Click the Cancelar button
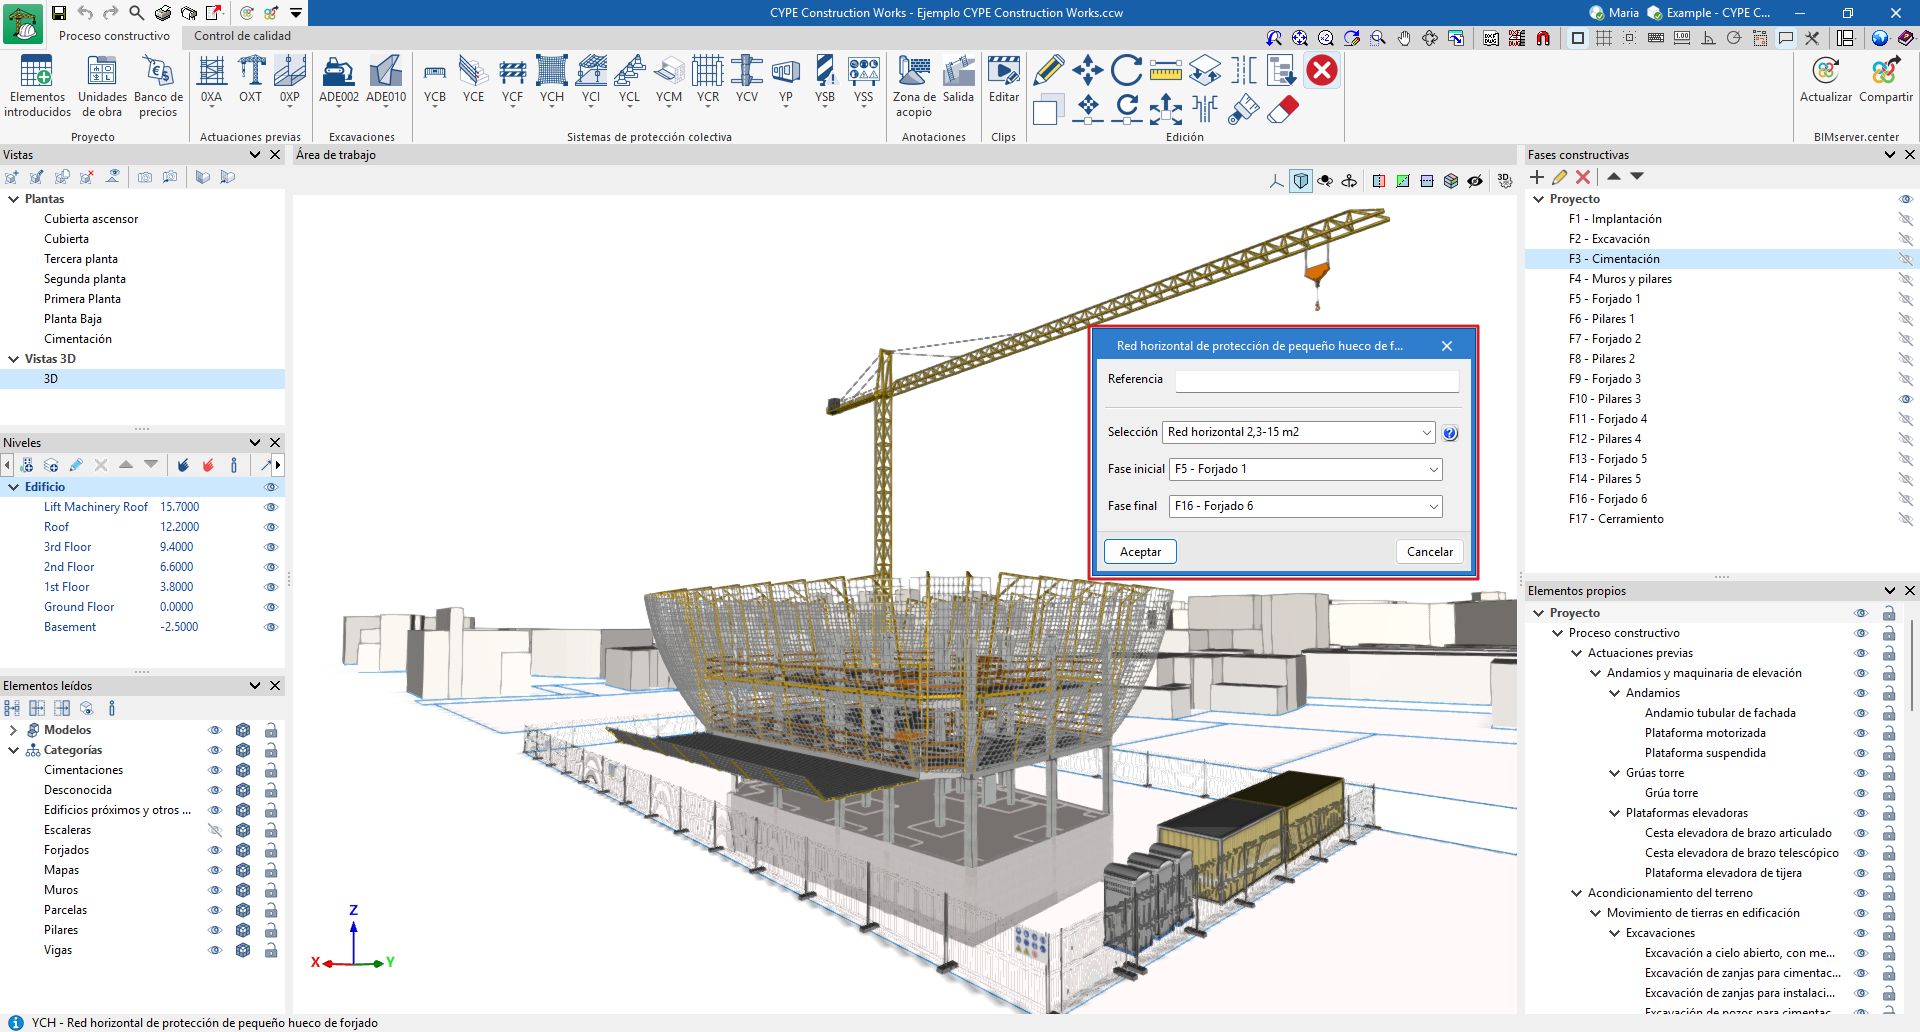The image size is (1920, 1032). [x=1429, y=552]
